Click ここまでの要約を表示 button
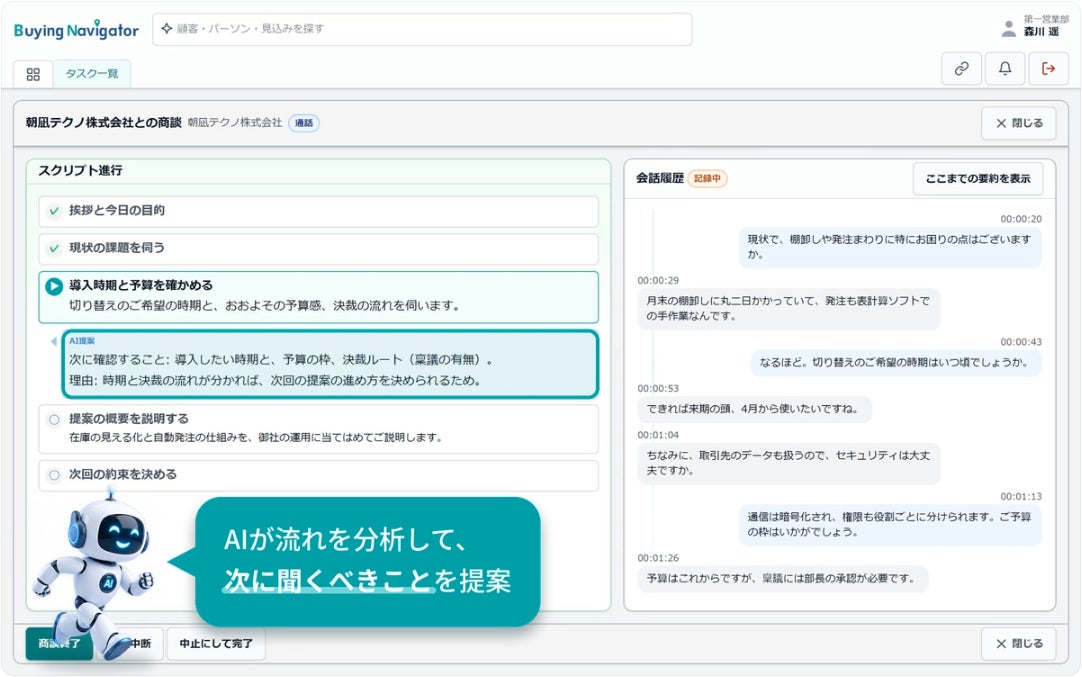 [x=978, y=179]
